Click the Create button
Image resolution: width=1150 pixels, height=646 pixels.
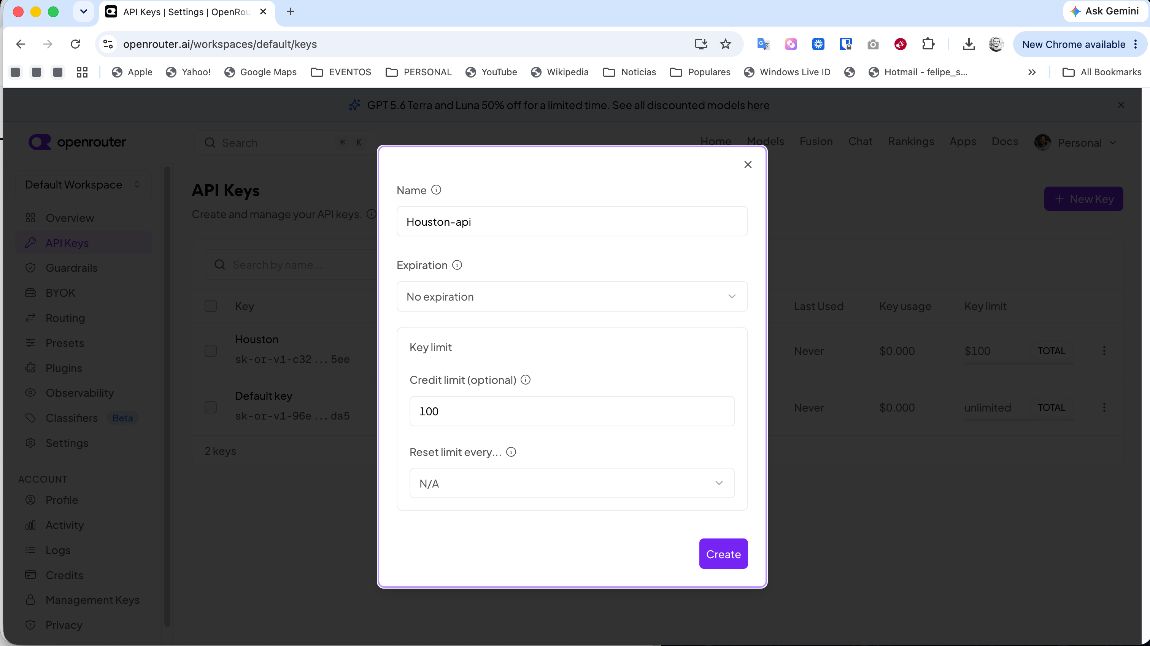(x=723, y=554)
